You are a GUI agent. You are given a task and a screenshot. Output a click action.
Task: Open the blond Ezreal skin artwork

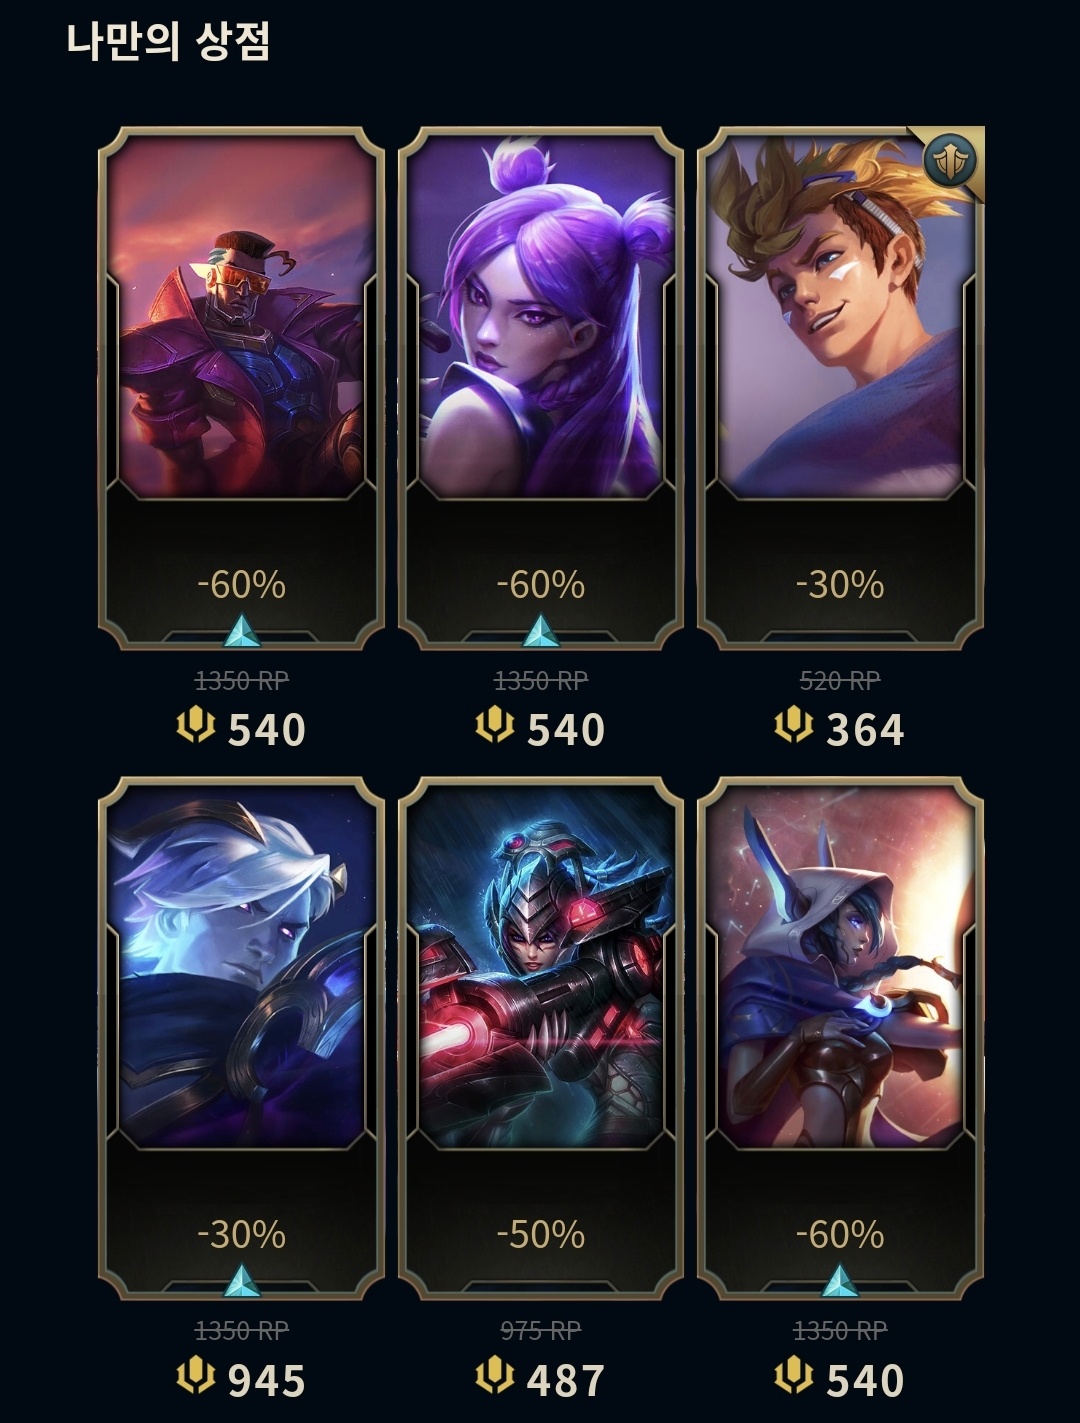click(x=840, y=315)
